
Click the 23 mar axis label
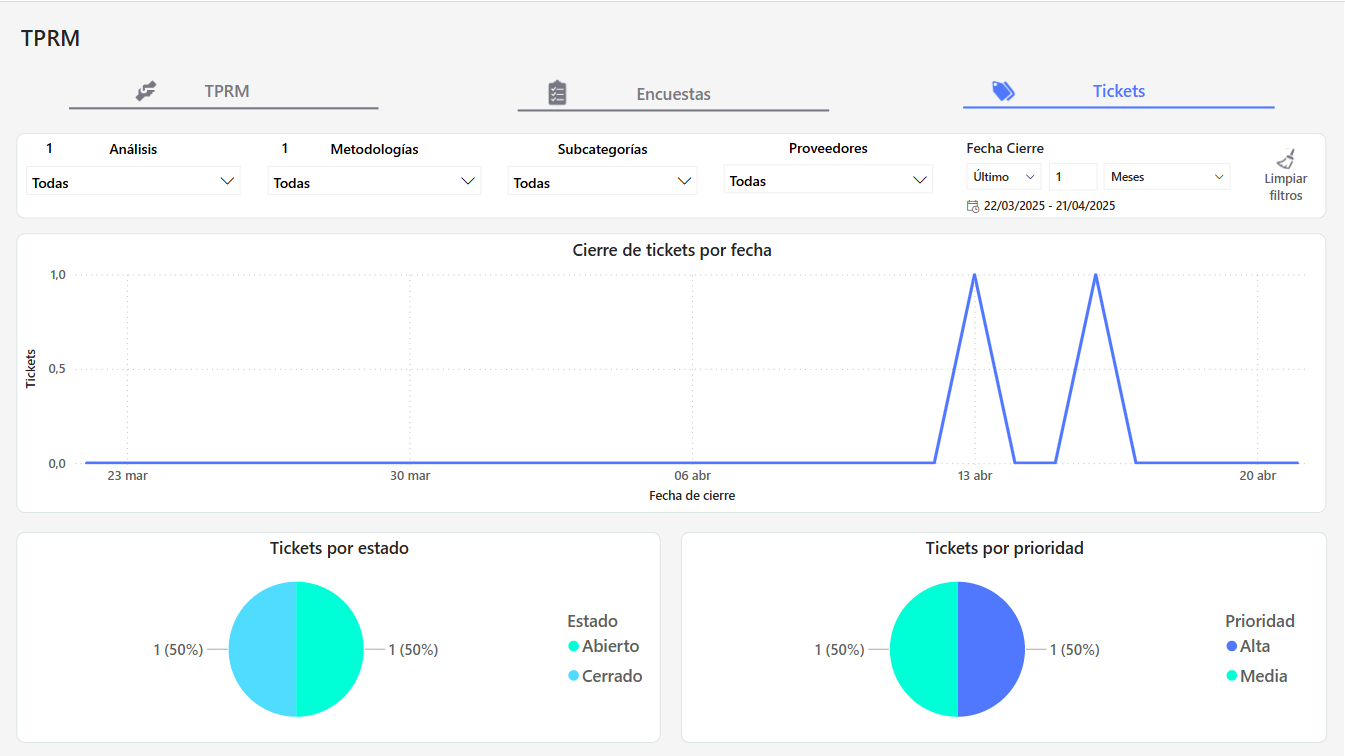pos(127,476)
